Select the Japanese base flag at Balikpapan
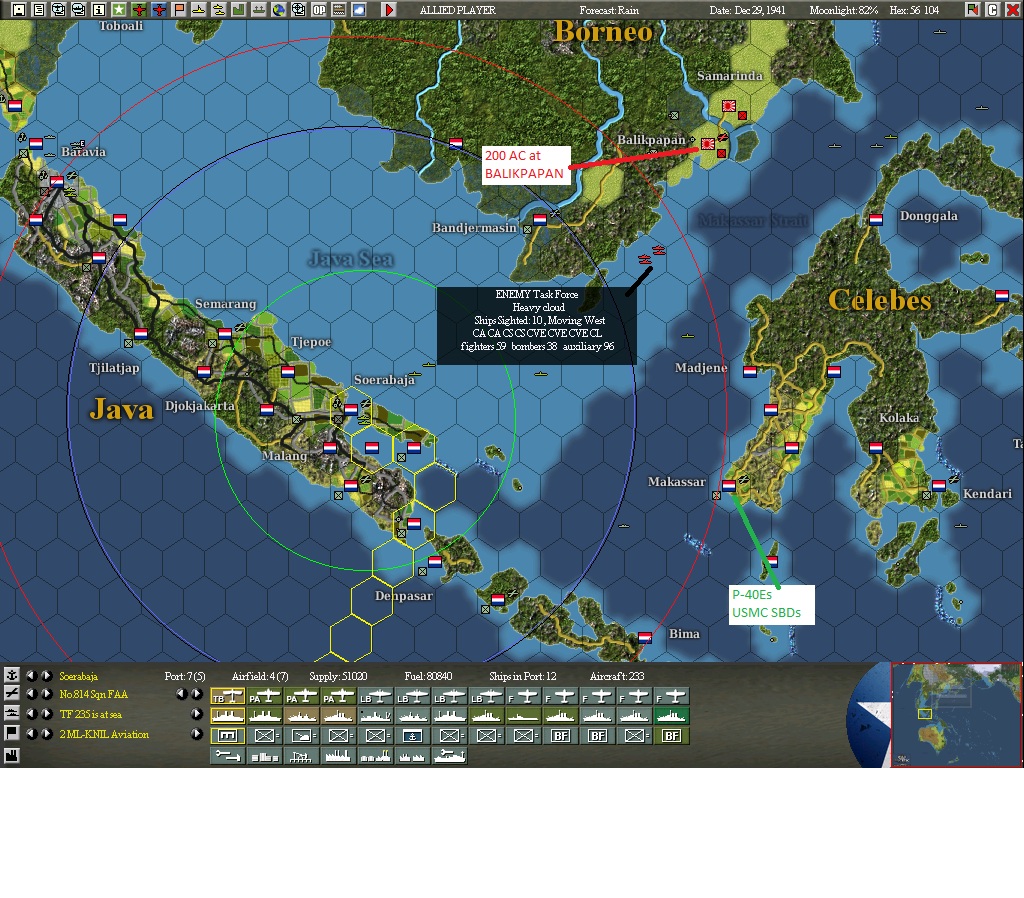The width and height of the screenshot is (1024, 898). (x=707, y=144)
